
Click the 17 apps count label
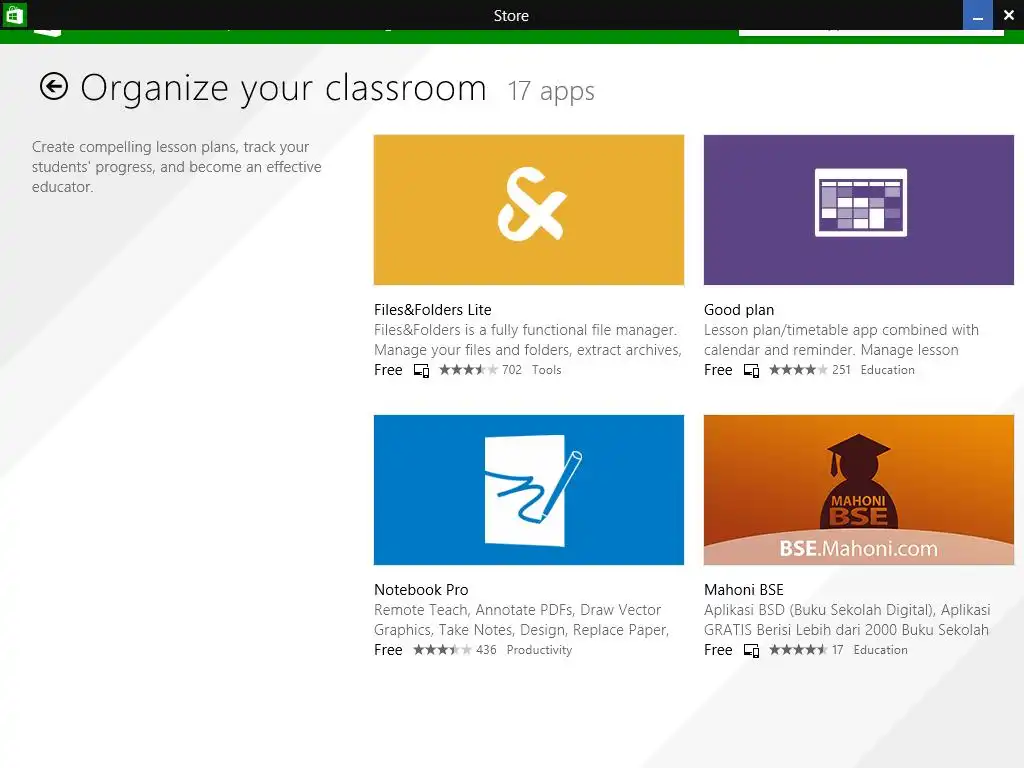(x=551, y=91)
